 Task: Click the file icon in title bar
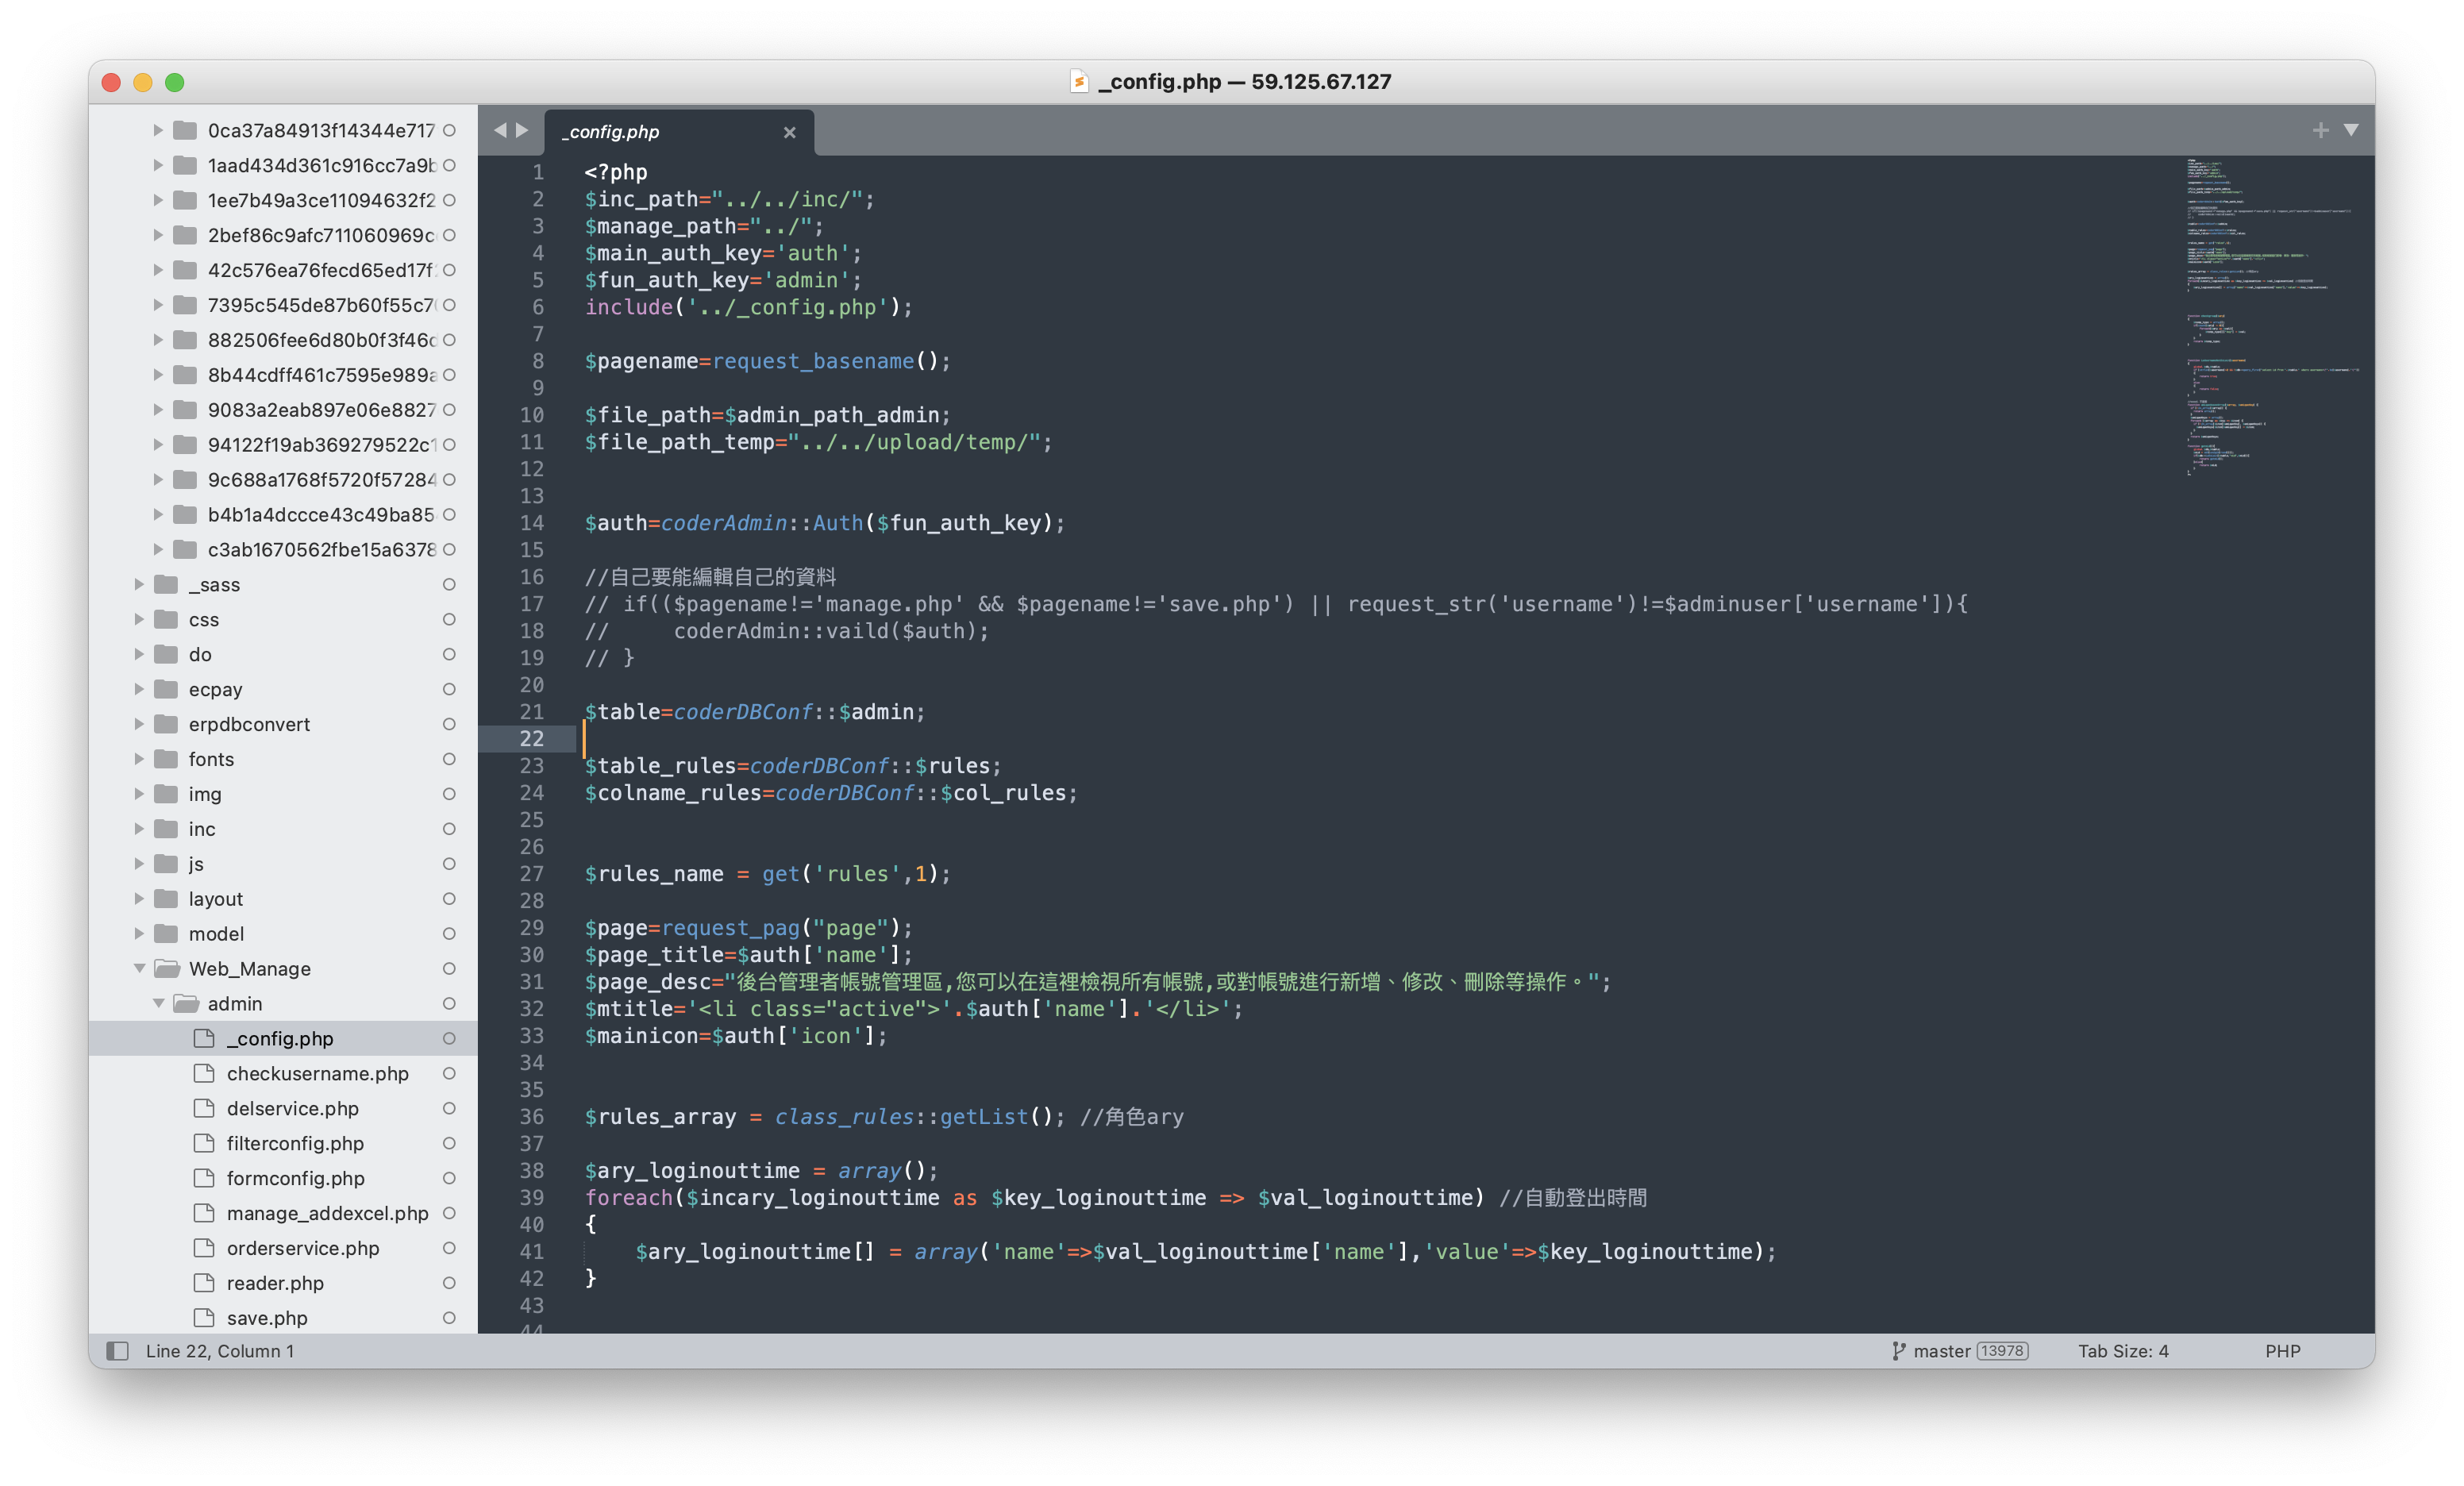coord(1079,81)
